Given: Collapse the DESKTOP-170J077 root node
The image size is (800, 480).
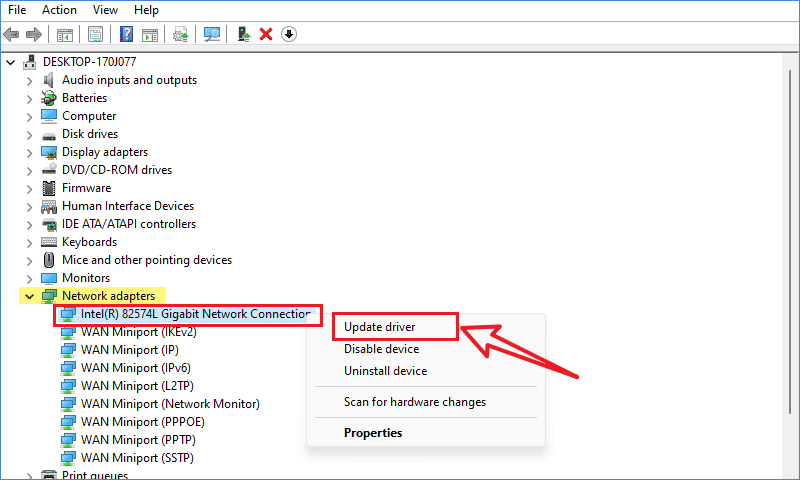Looking at the screenshot, I should (x=11, y=62).
